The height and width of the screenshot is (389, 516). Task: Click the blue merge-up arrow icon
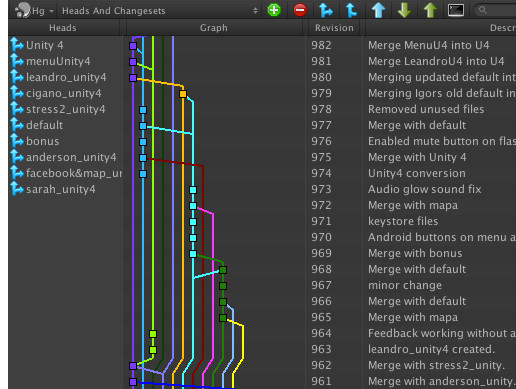coord(351,10)
